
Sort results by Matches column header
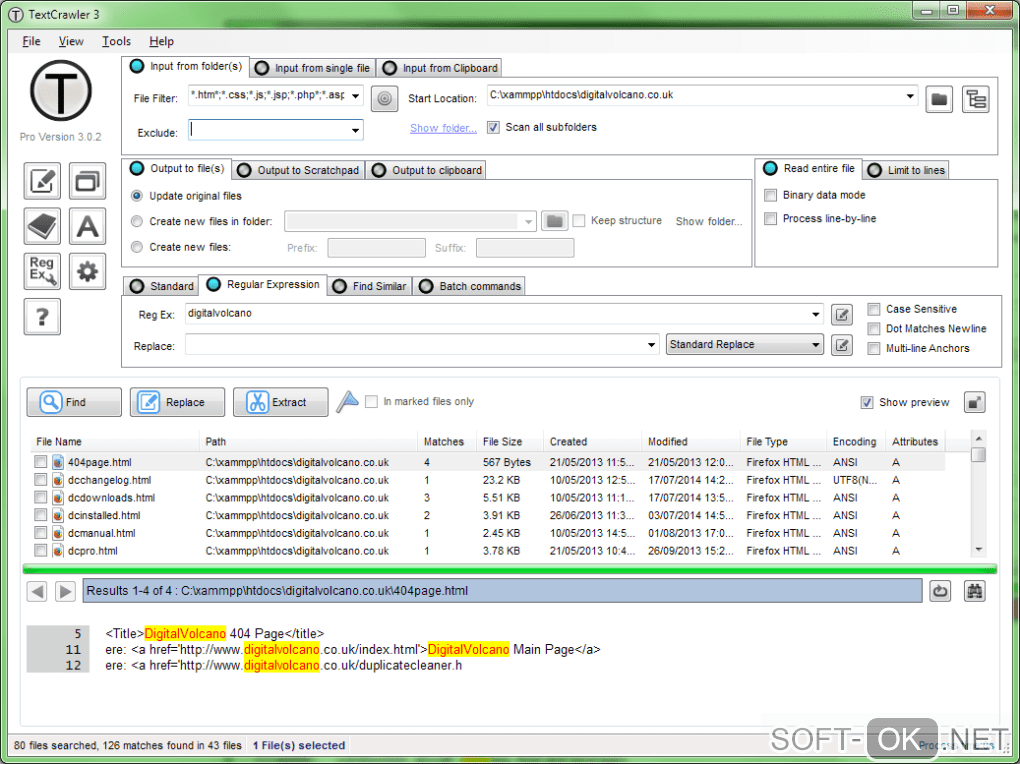coord(446,441)
